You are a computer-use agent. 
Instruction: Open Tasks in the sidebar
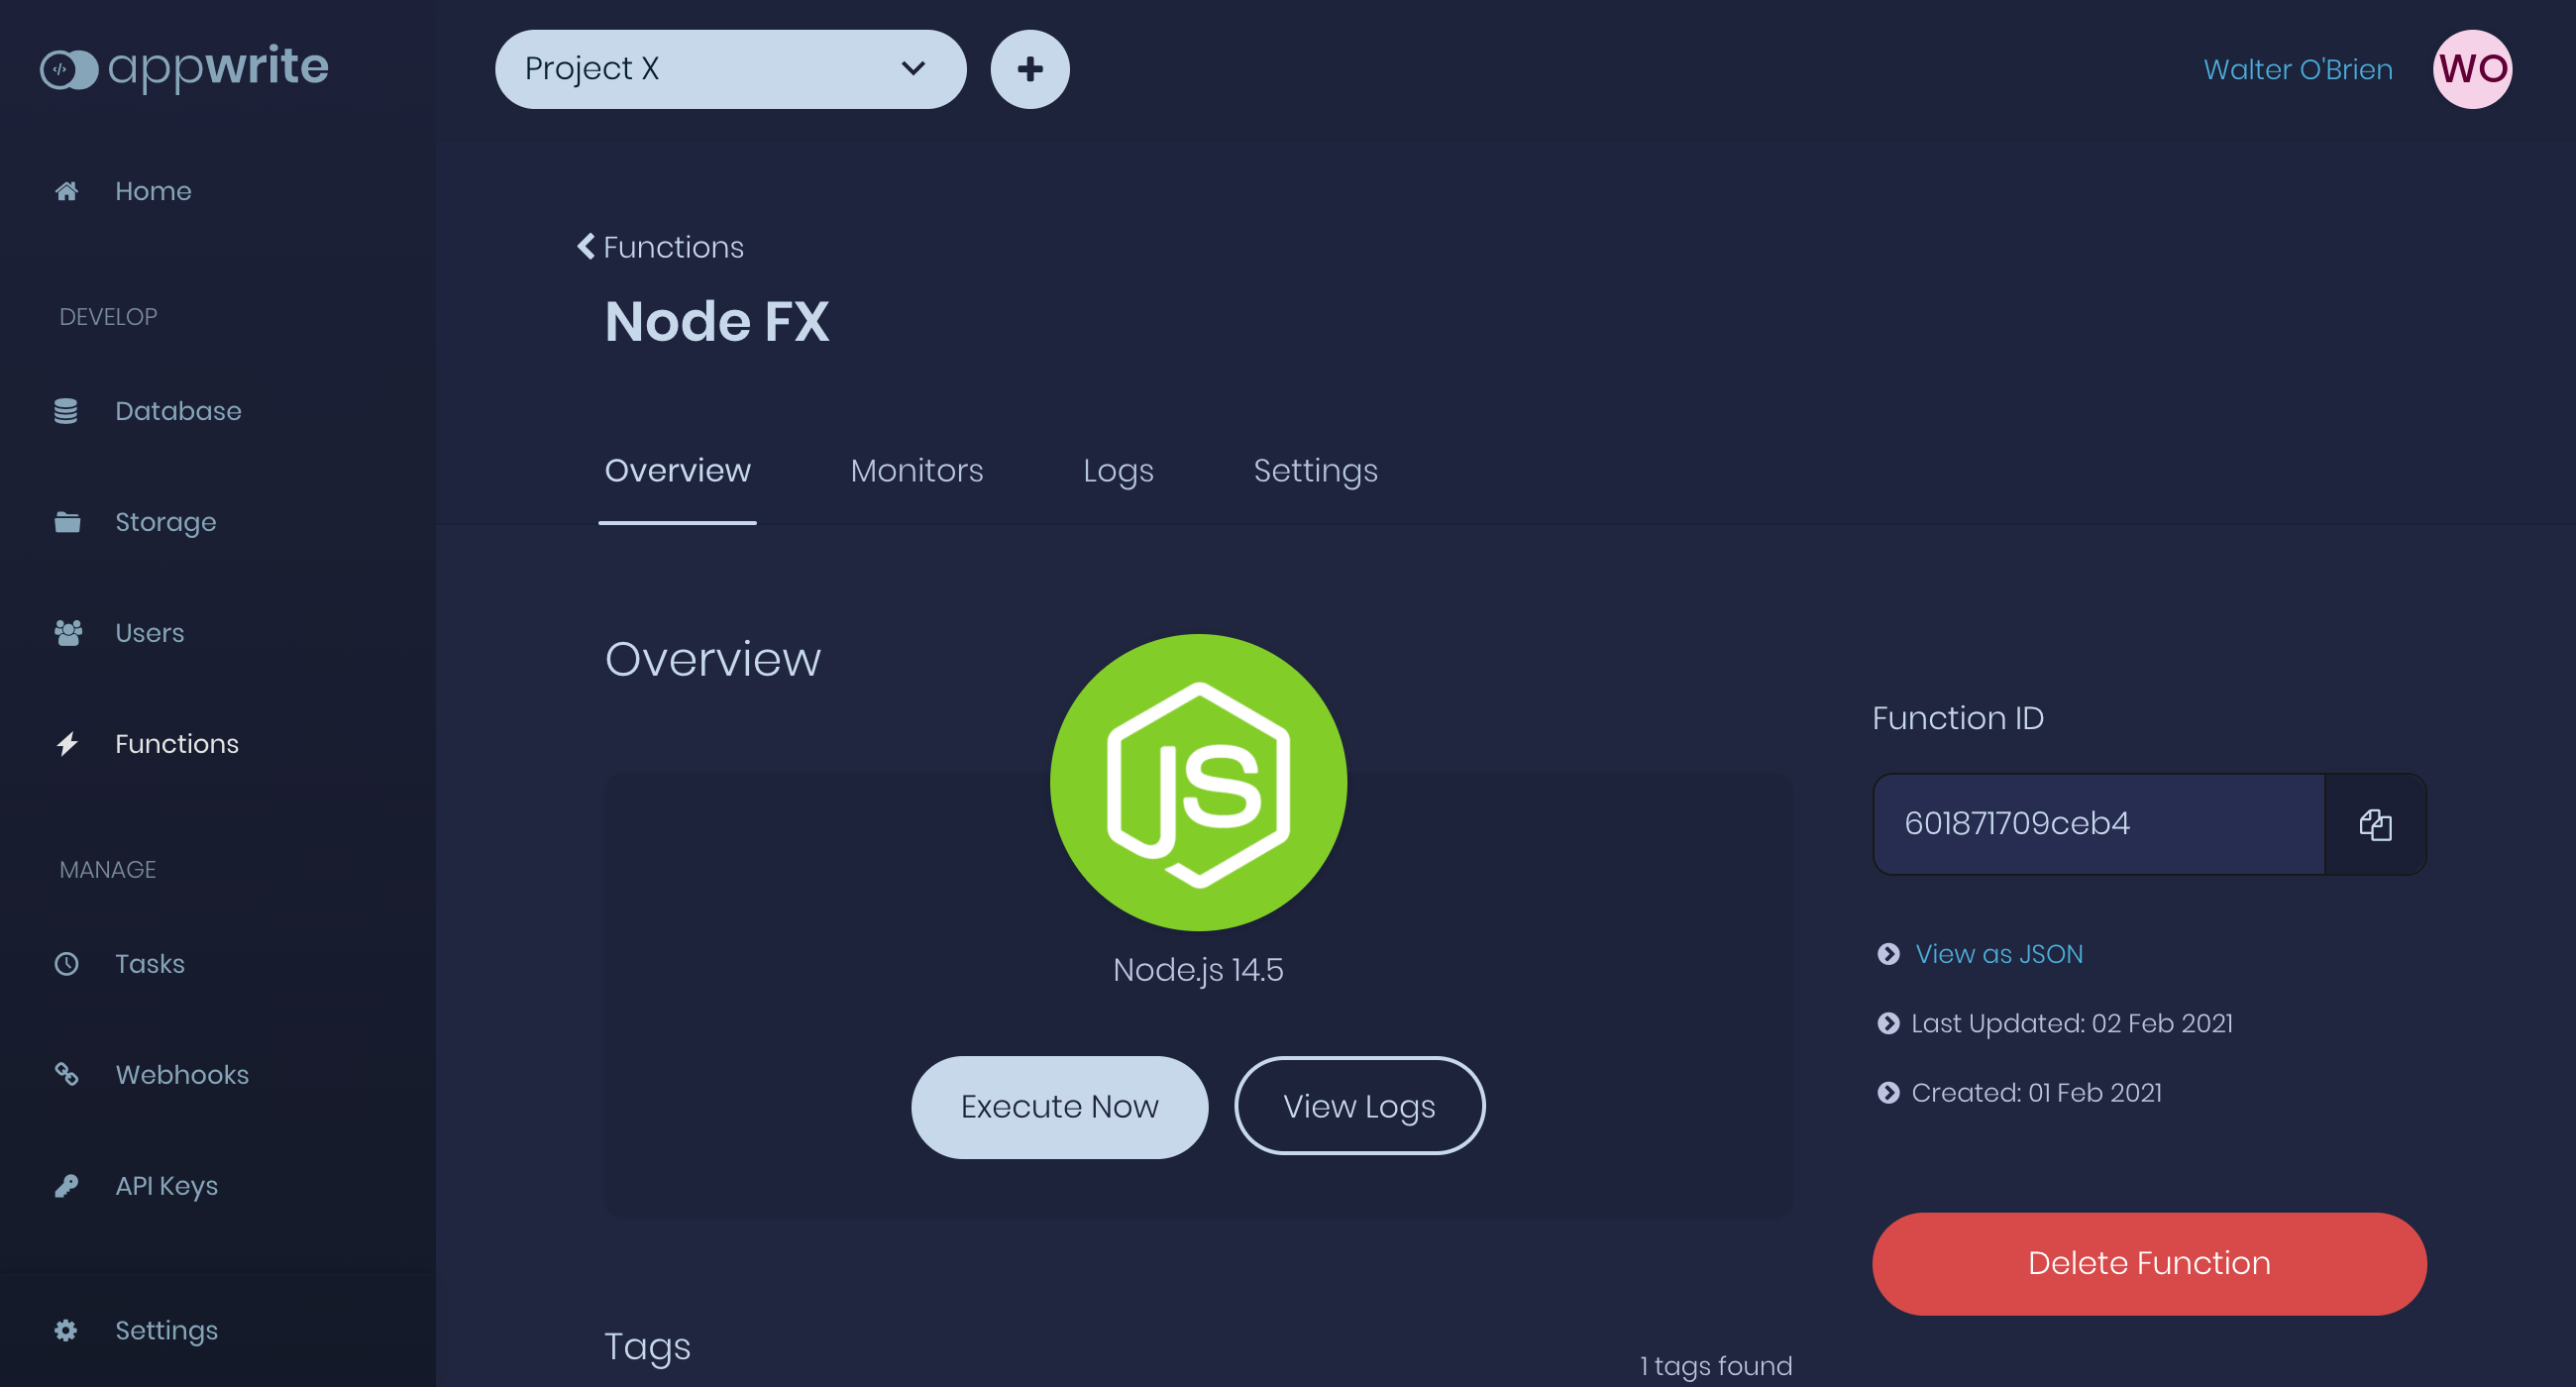click(x=149, y=964)
